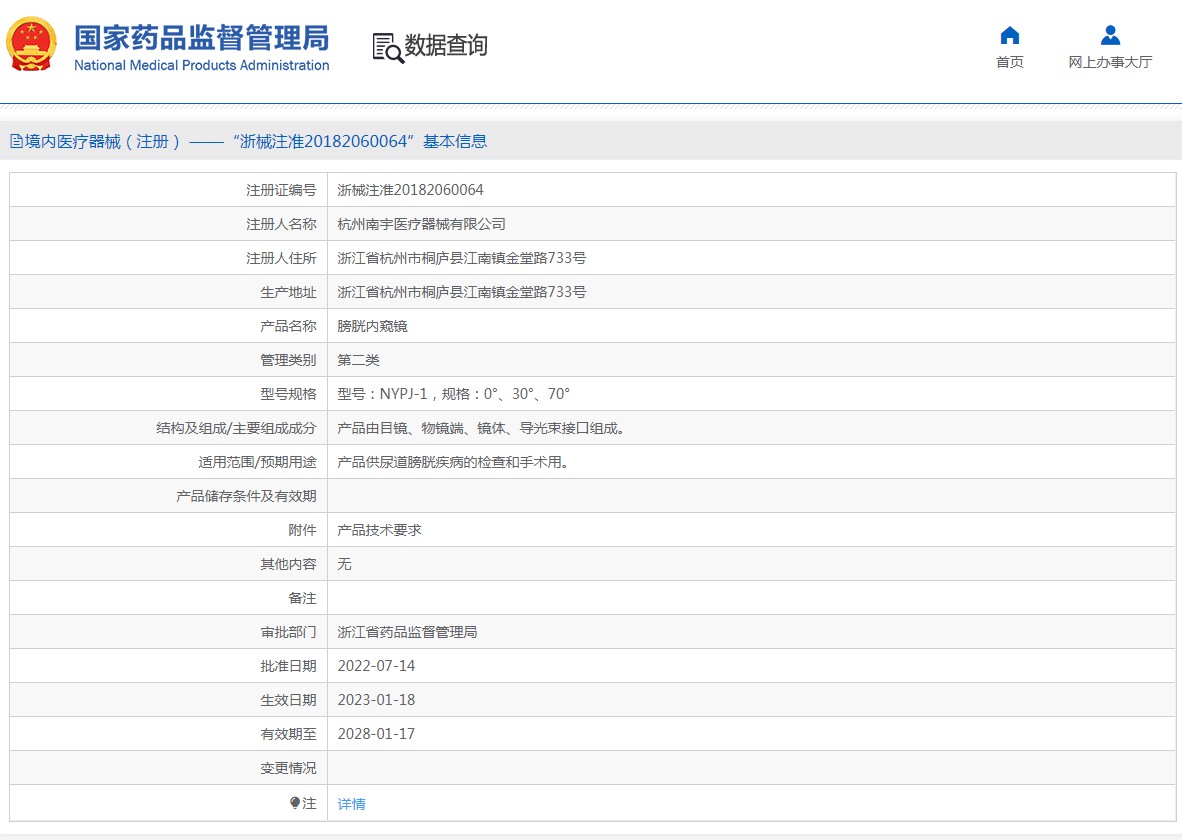Open the home page via house icon
The image size is (1182, 840).
1009,35
